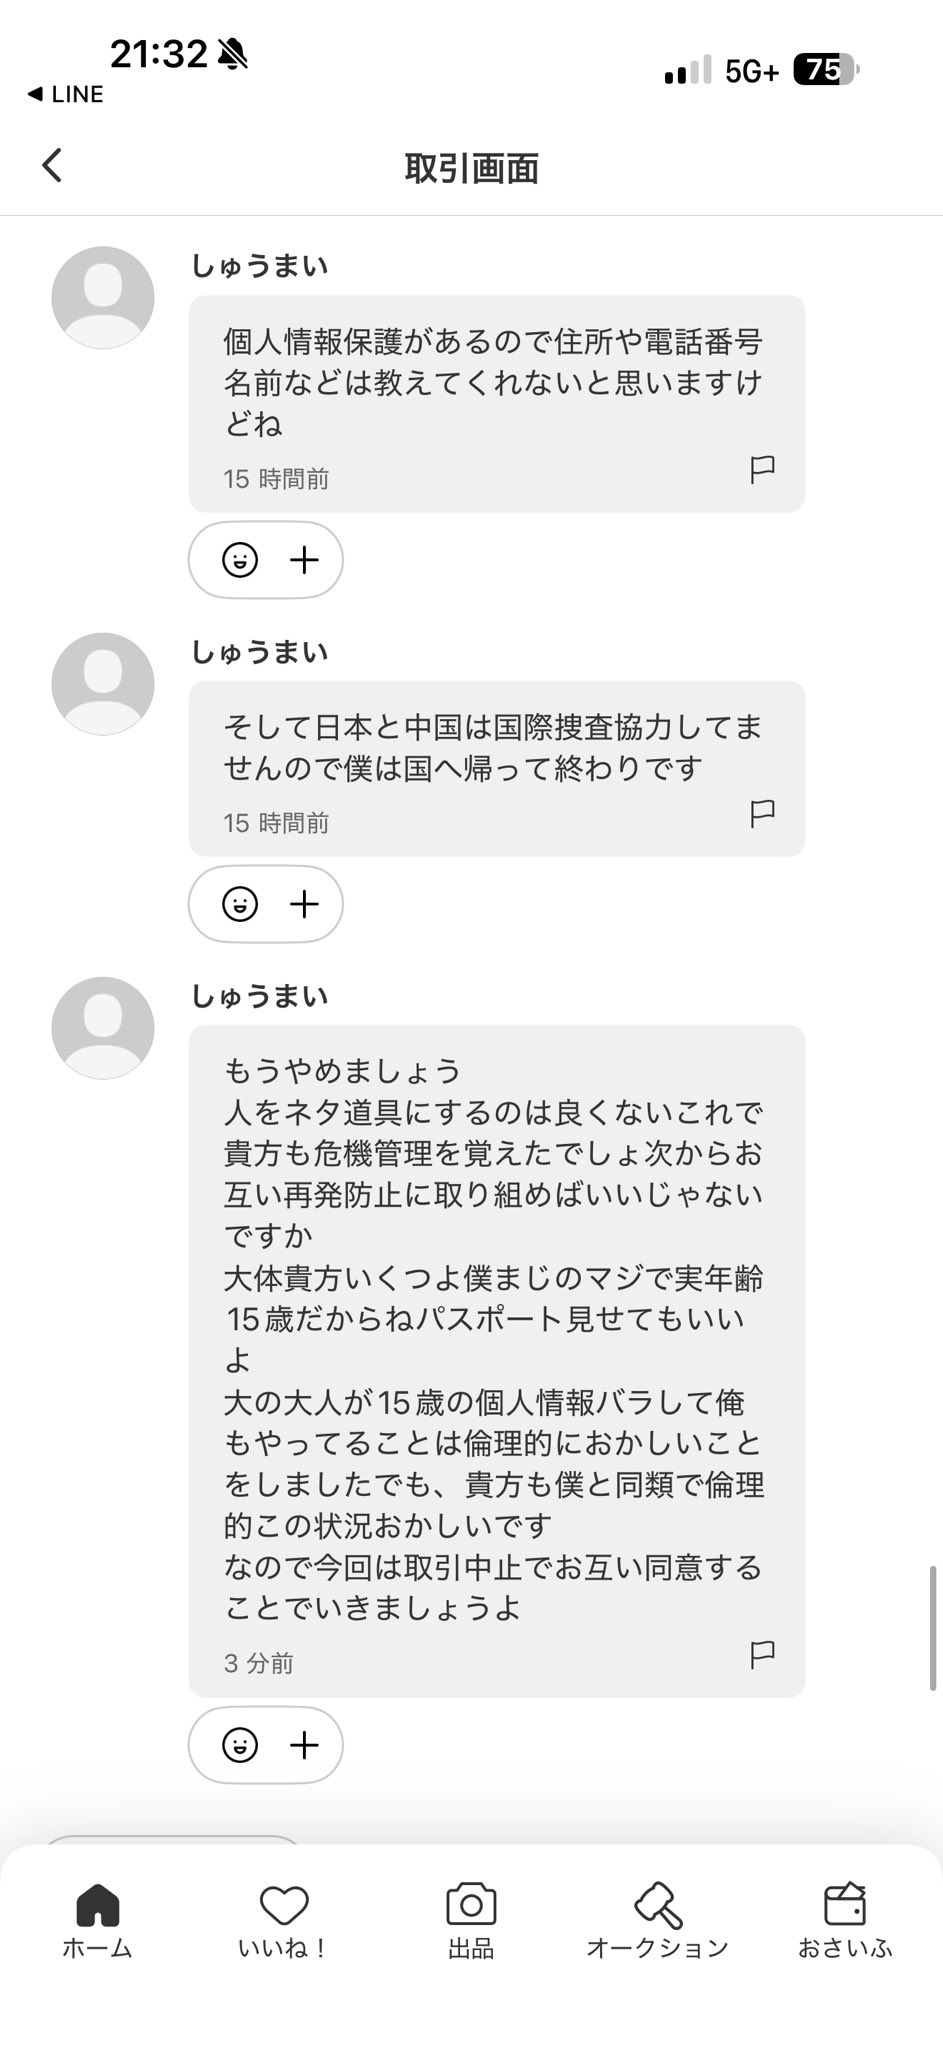
Task: Tap the back arrow in the header
Action: pos(53,165)
